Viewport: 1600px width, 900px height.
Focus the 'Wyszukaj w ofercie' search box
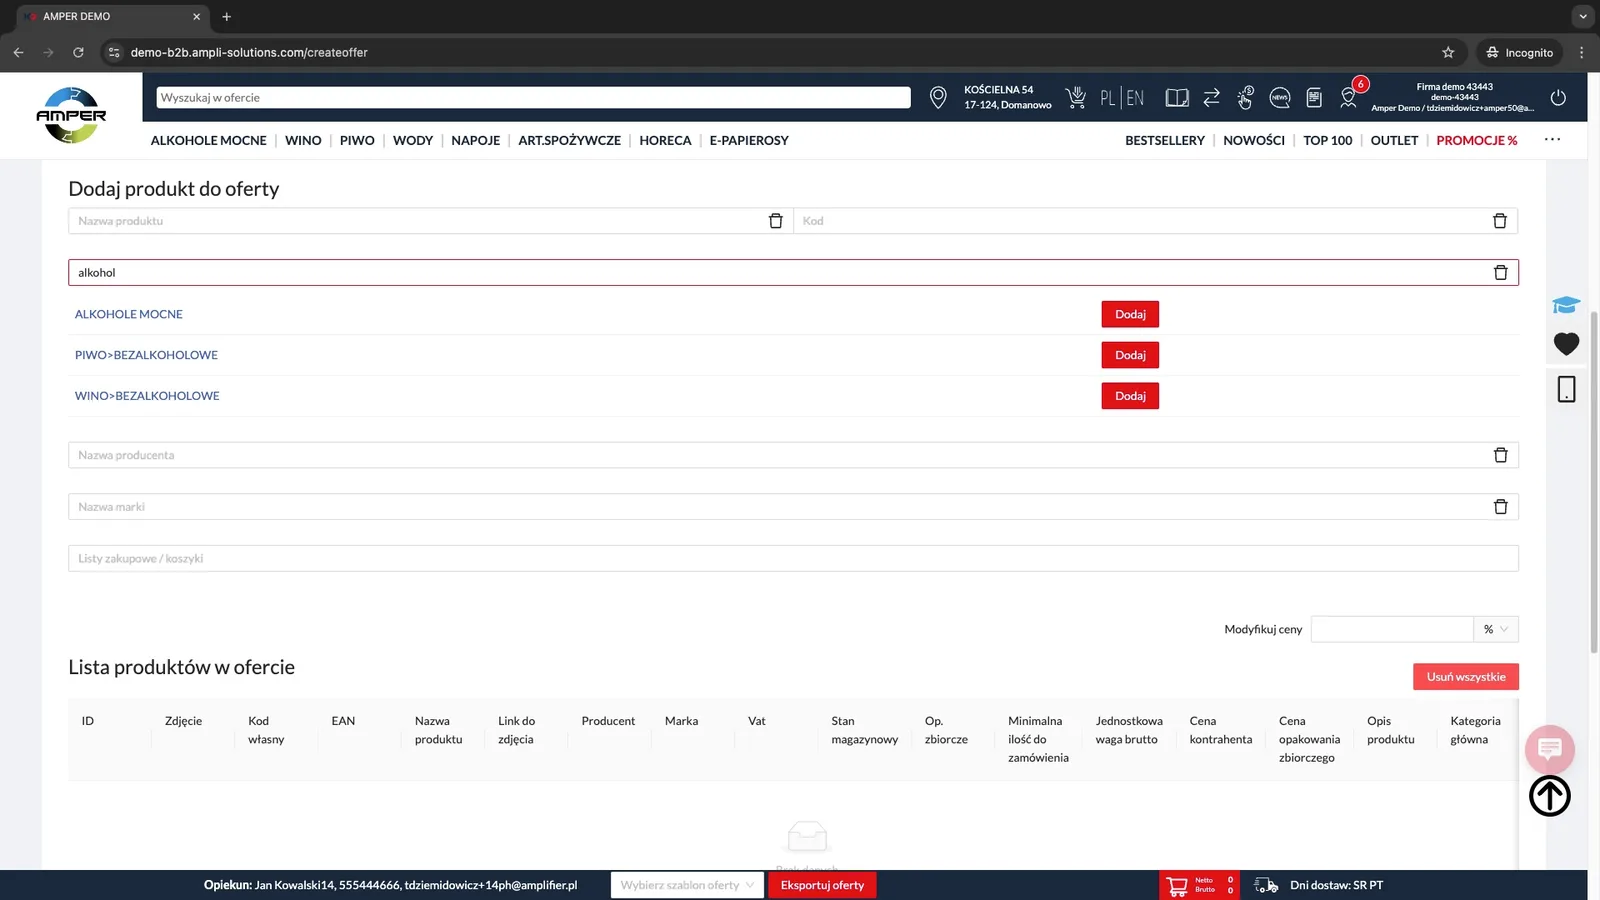pyautogui.click(x=533, y=97)
